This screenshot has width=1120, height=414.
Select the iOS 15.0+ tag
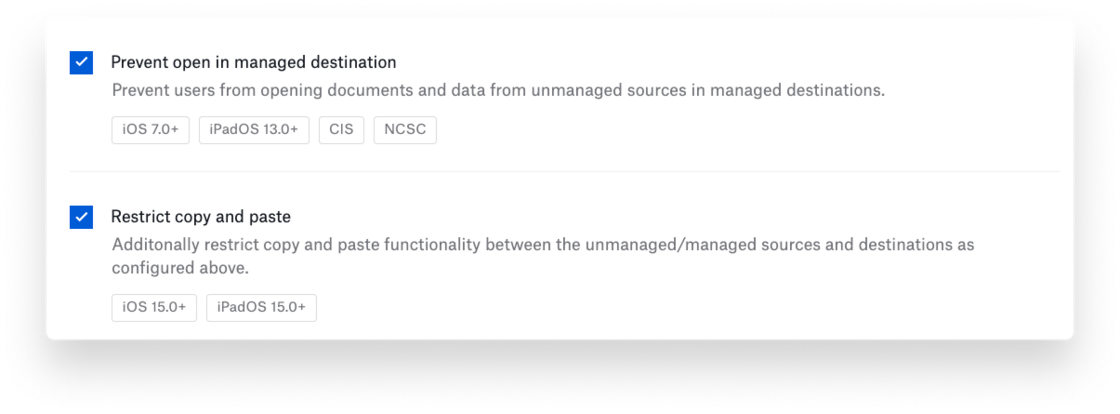[x=154, y=307]
